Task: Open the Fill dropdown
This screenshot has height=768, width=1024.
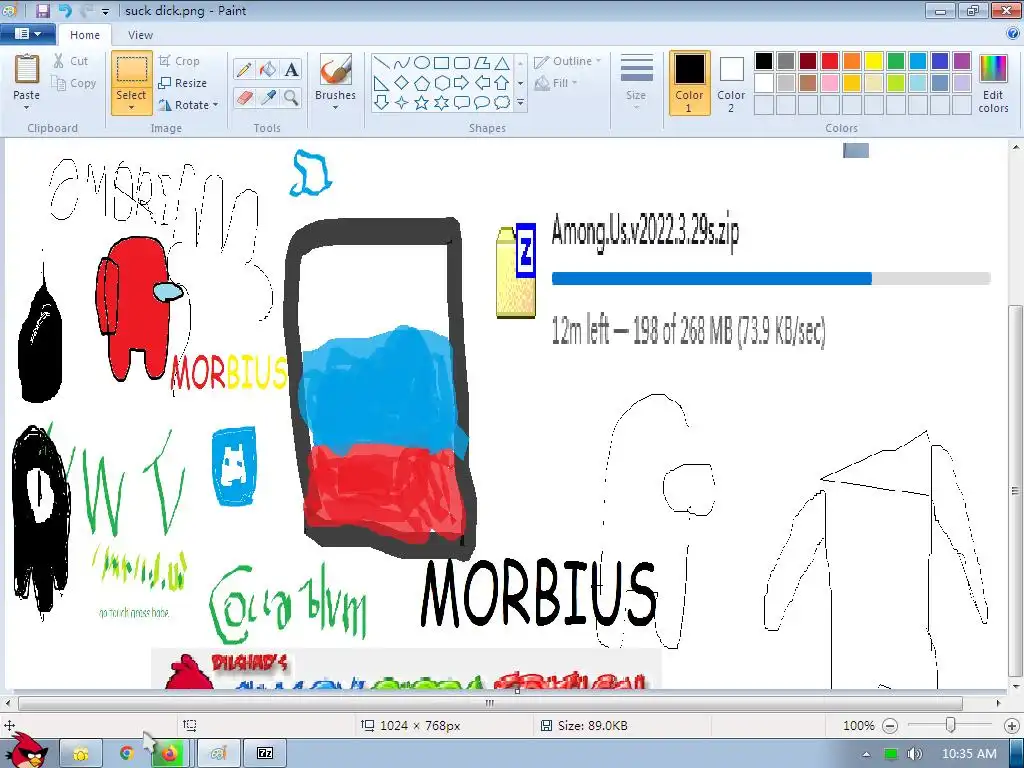Action: click(x=556, y=83)
